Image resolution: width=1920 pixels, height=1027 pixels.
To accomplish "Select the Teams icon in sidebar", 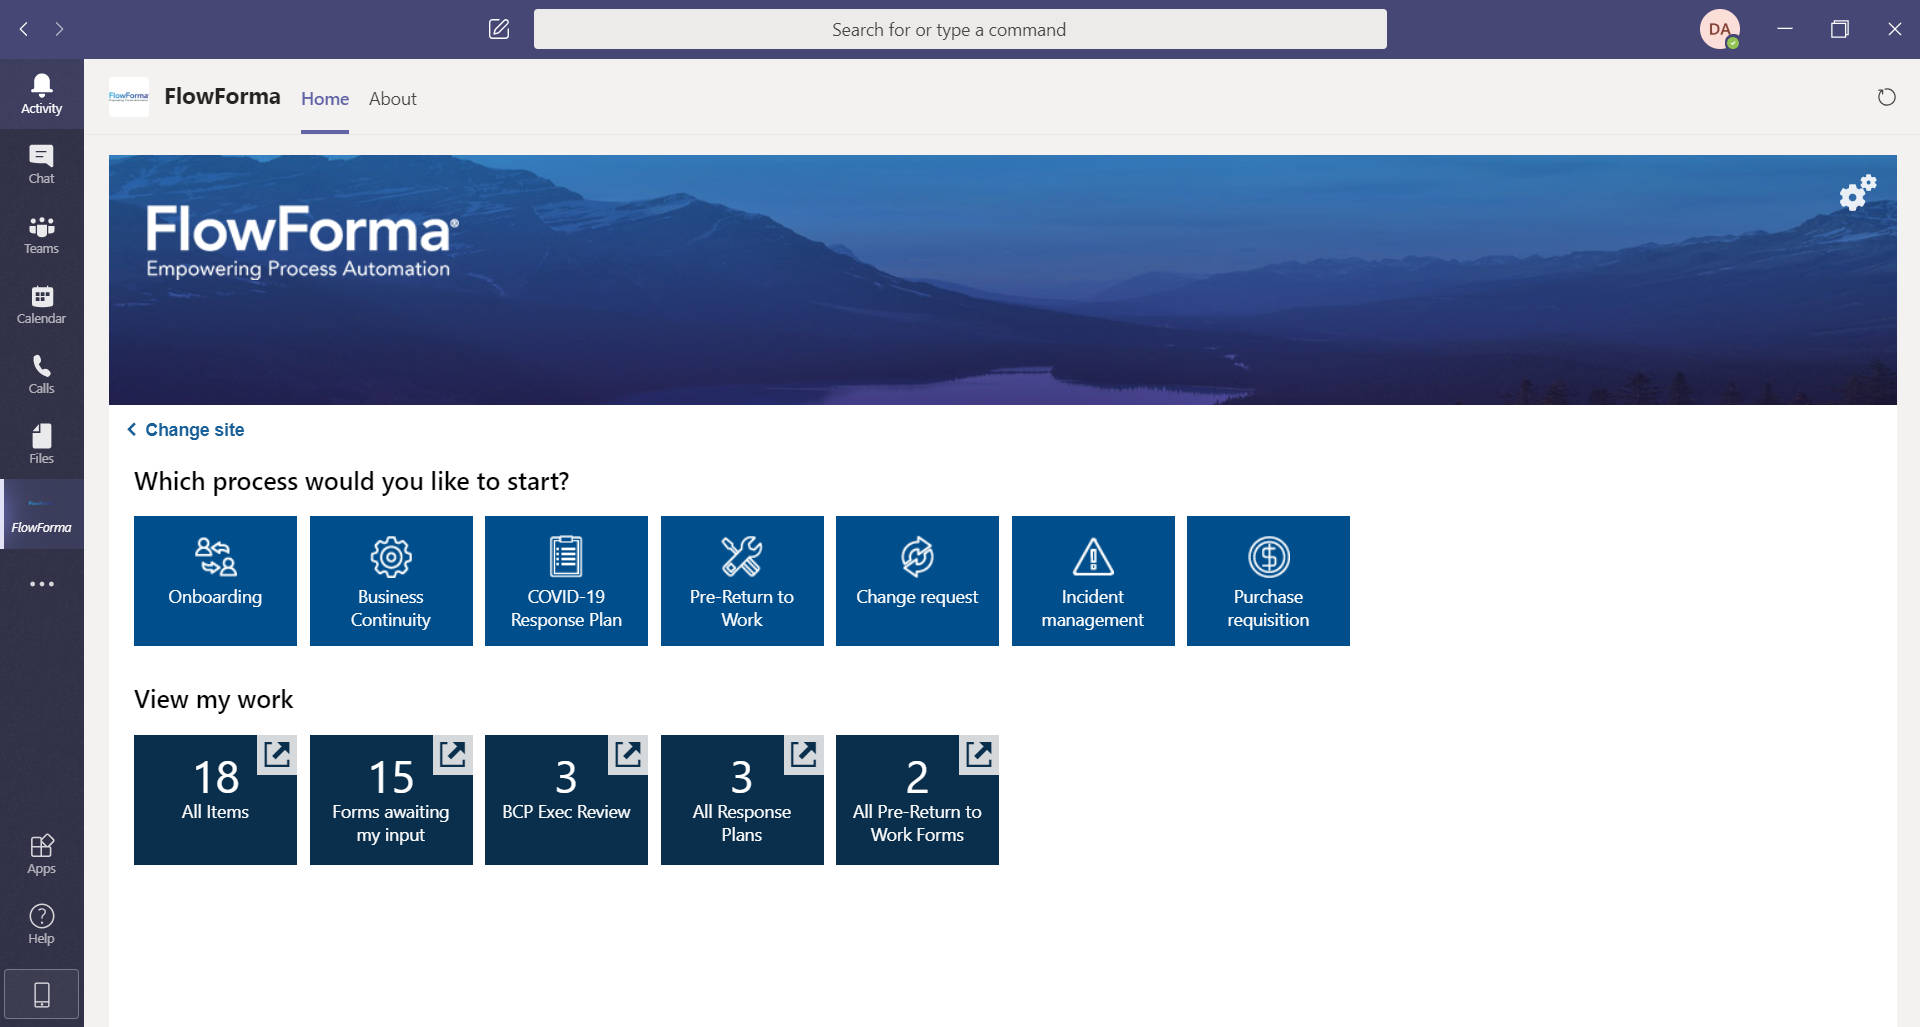I will coord(41,232).
